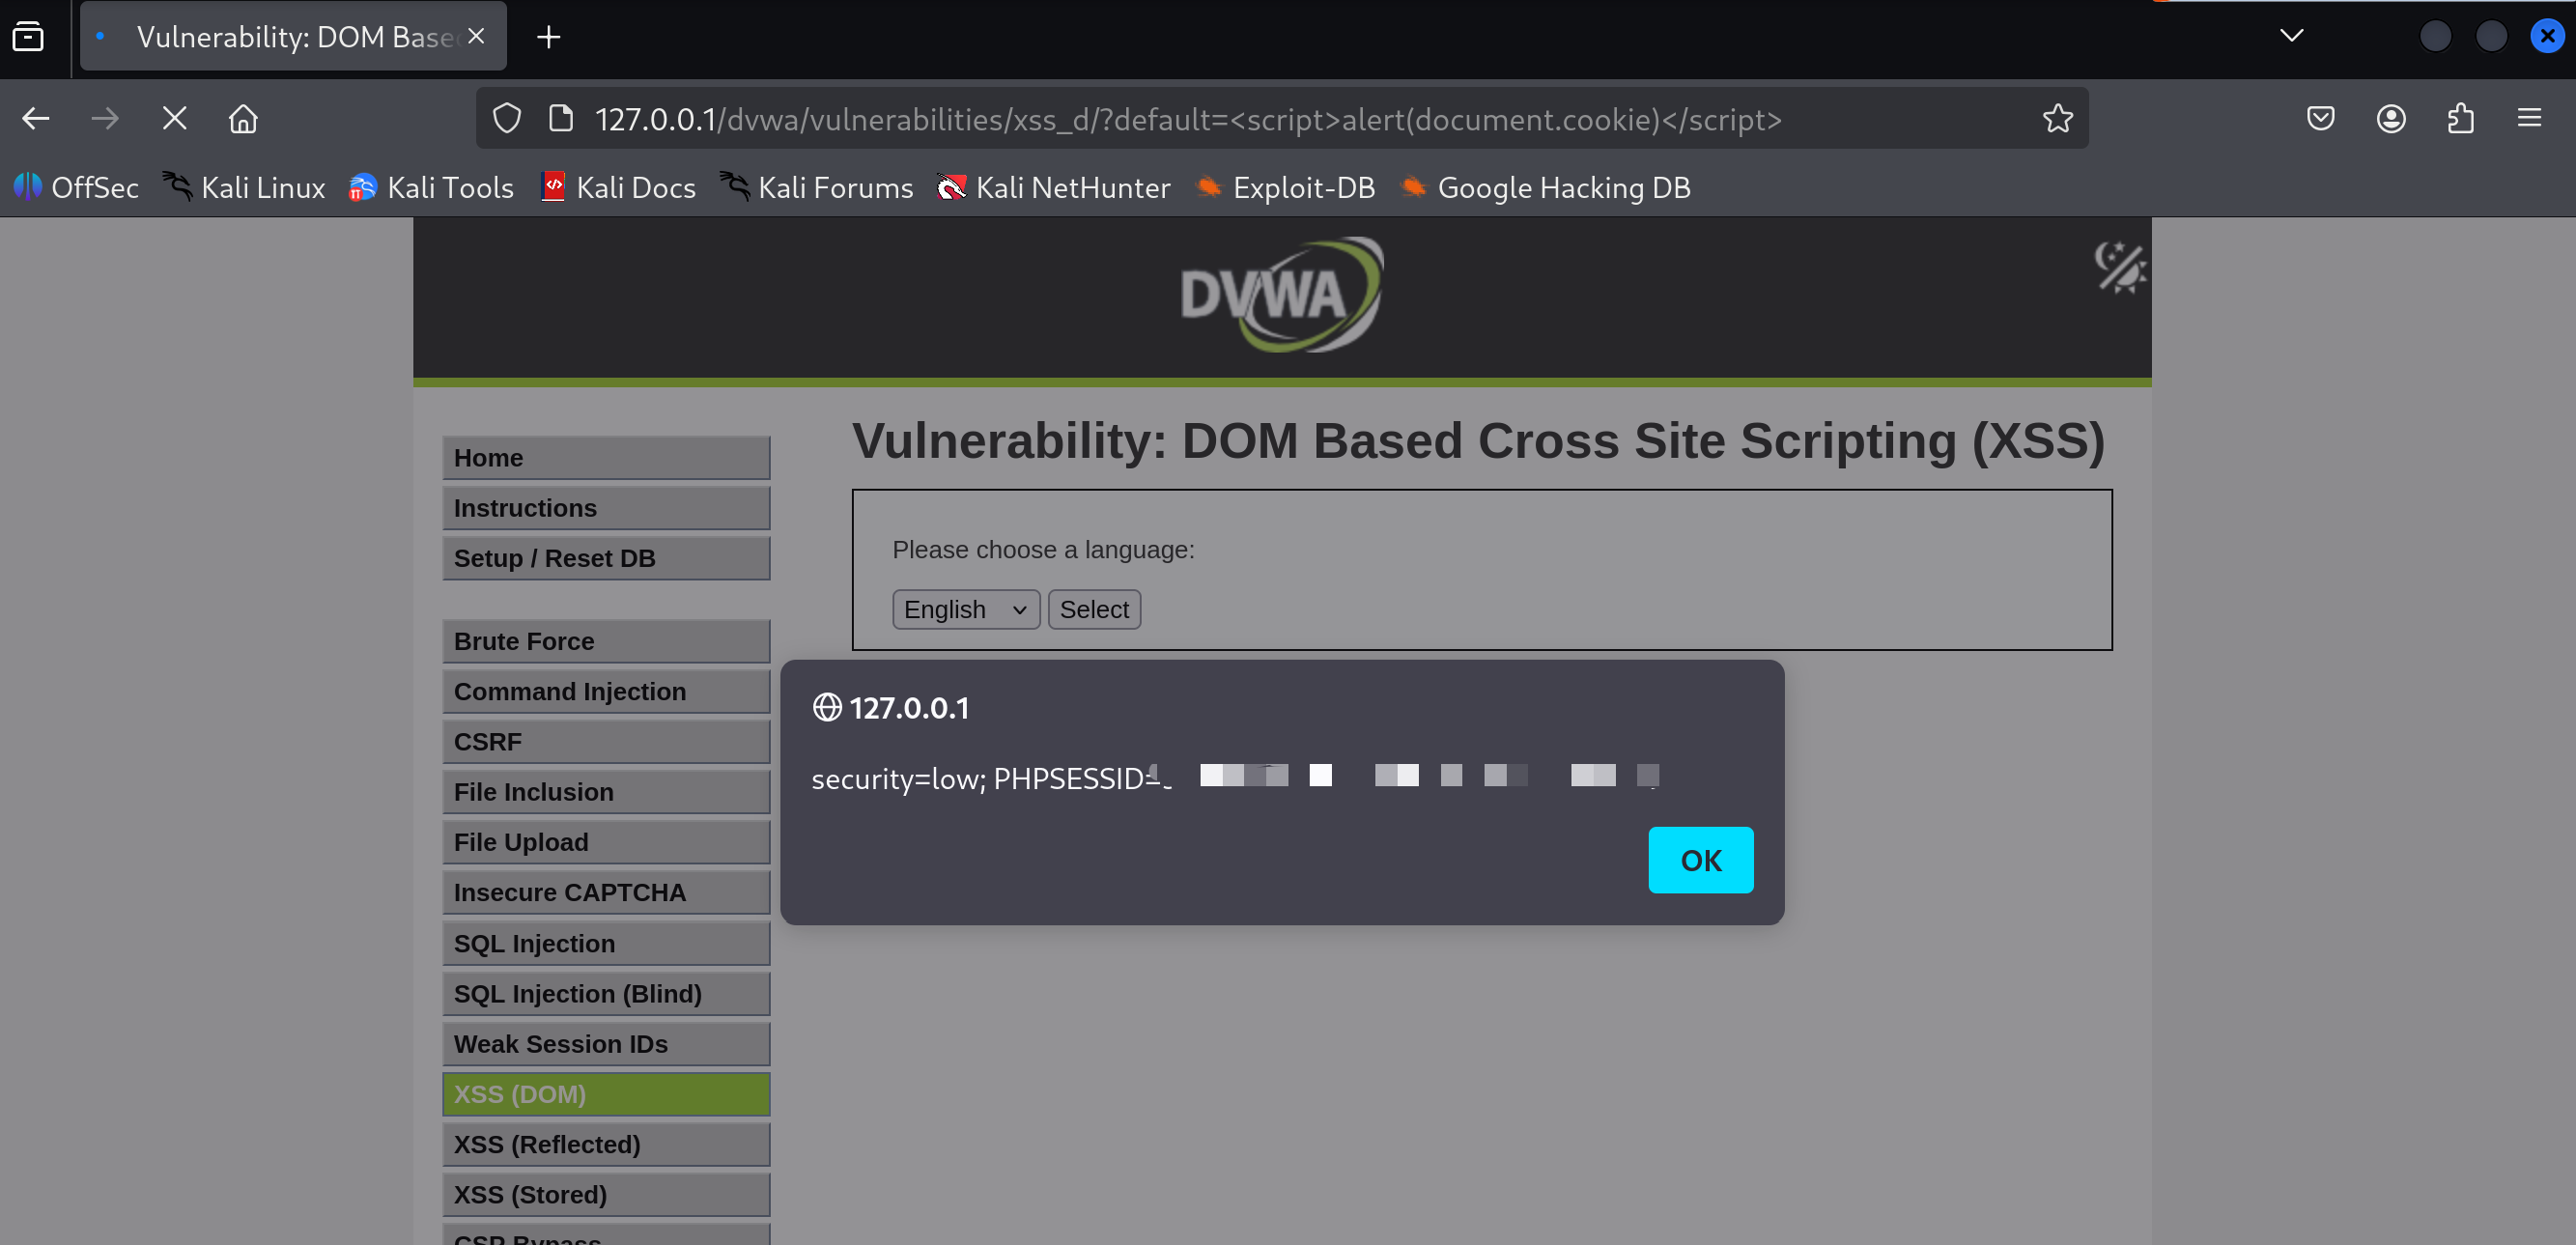Viewport: 2576px width, 1245px height.
Task: Expand the English language dropdown
Action: (x=965, y=609)
